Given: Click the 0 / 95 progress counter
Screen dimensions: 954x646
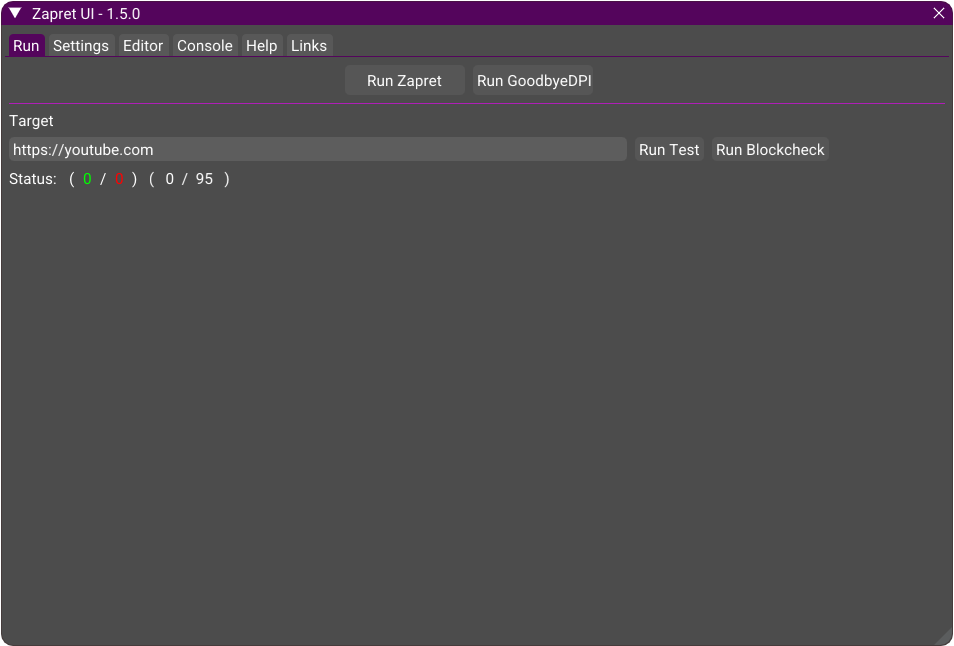Looking at the screenshot, I should pyautogui.click(x=189, y=180).
